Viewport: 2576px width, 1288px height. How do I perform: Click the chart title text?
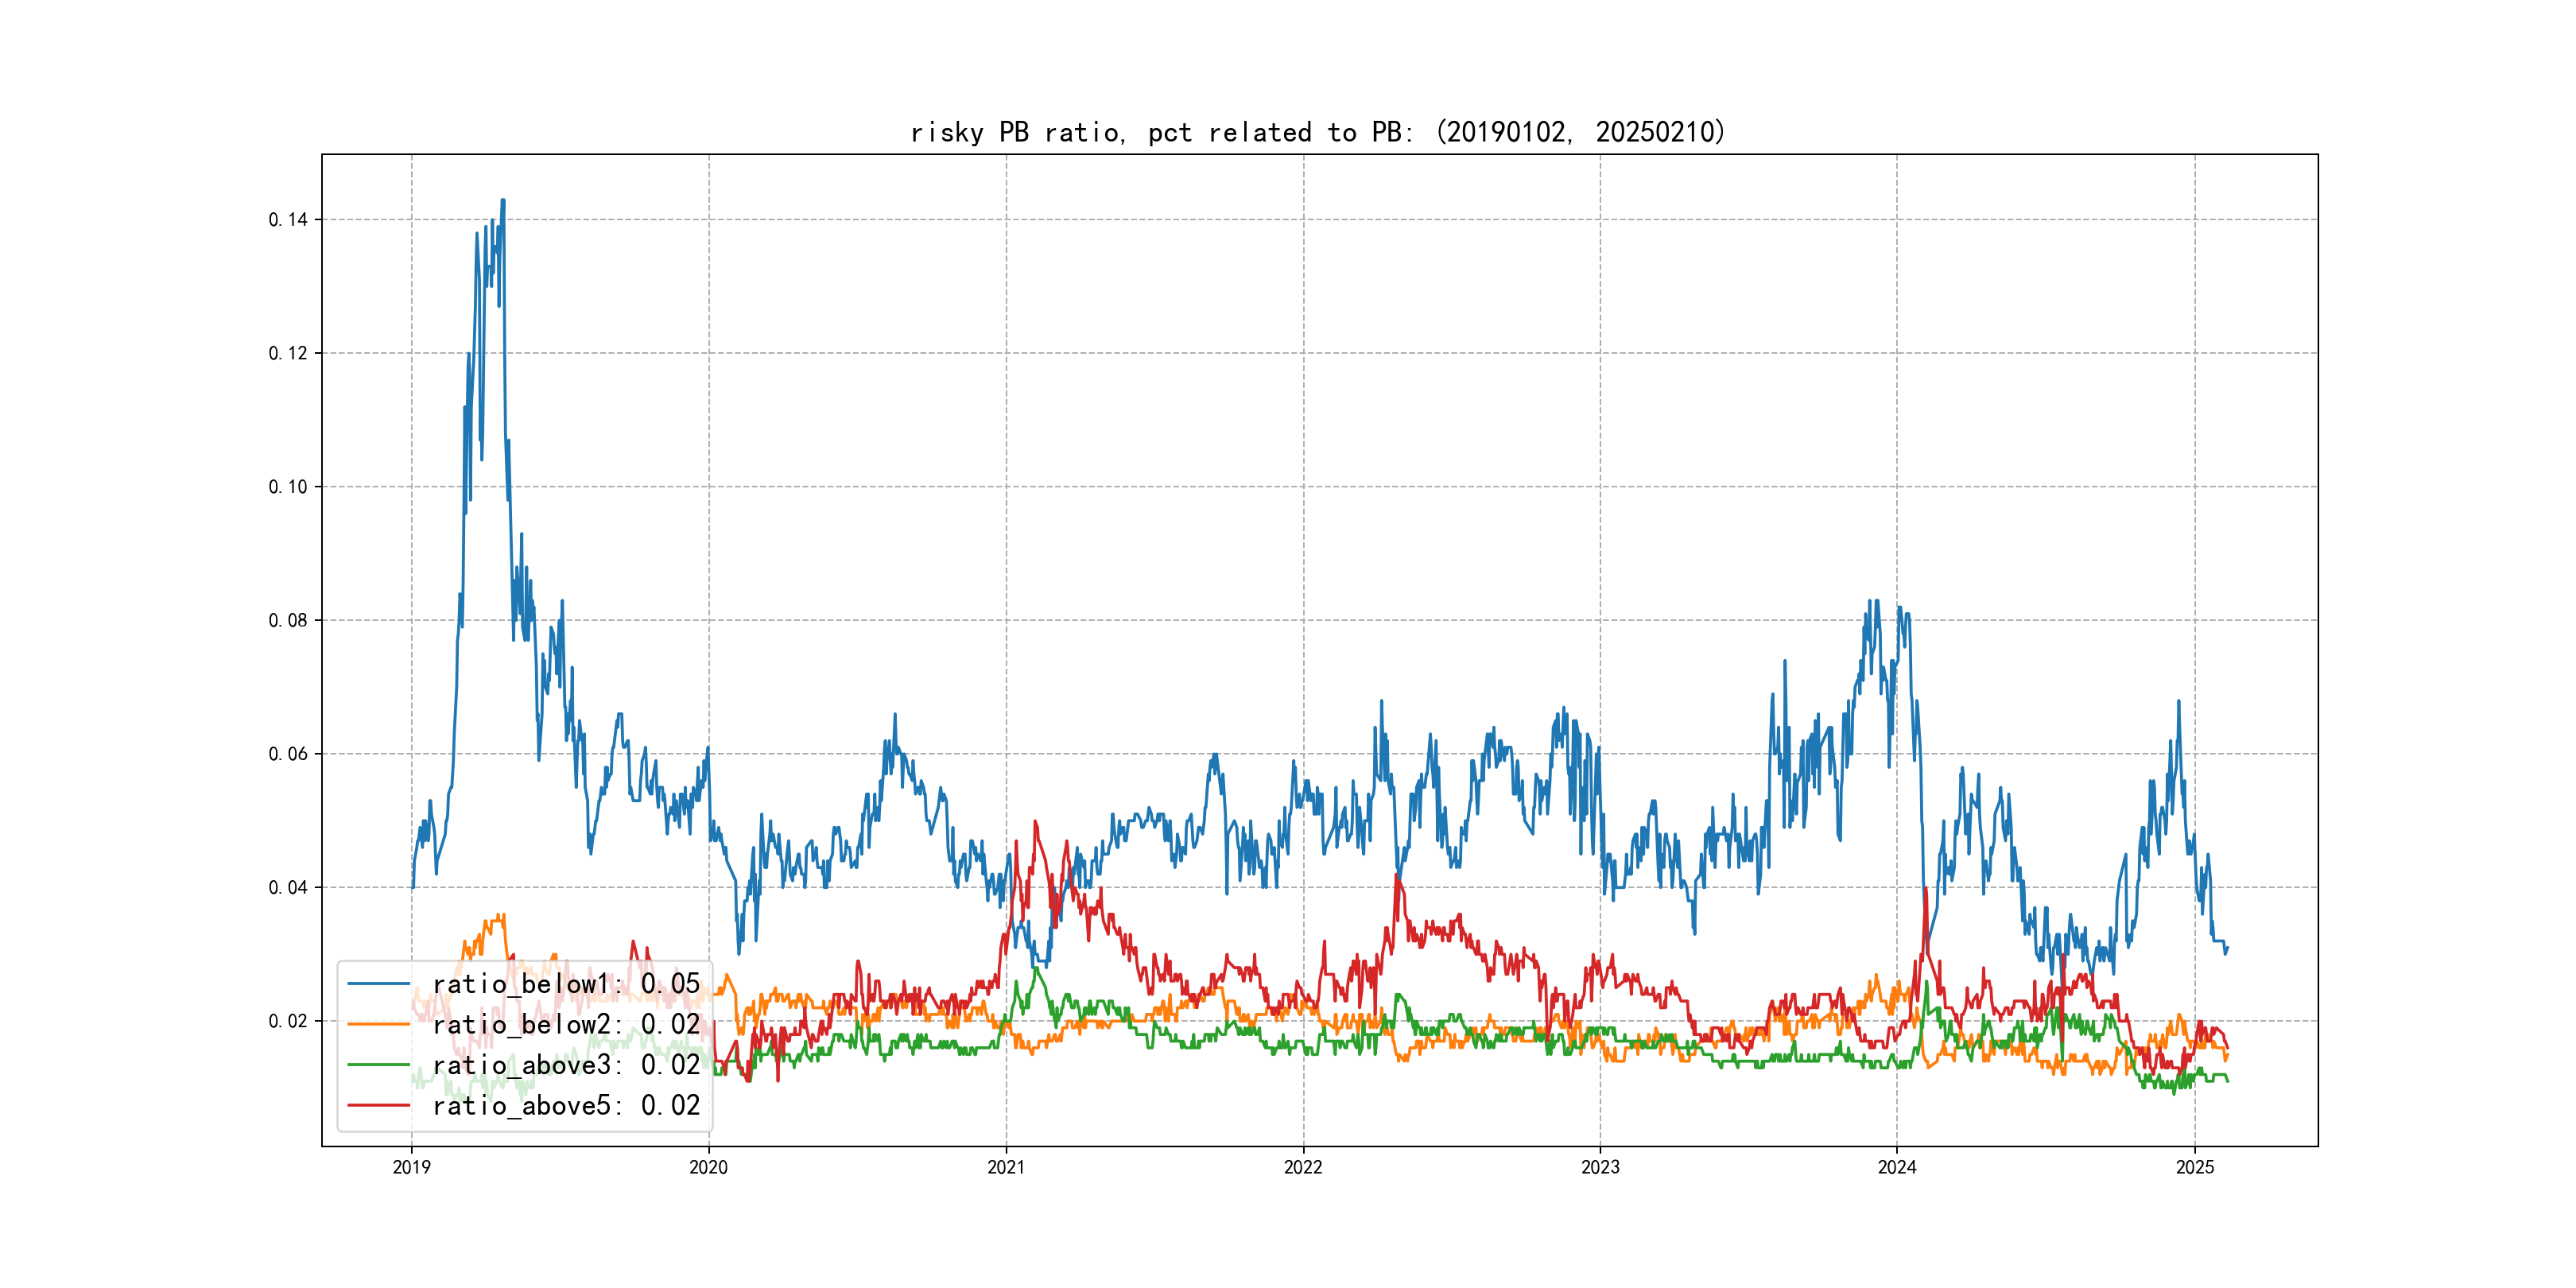pyautogui.click(x=1318, y=132)
